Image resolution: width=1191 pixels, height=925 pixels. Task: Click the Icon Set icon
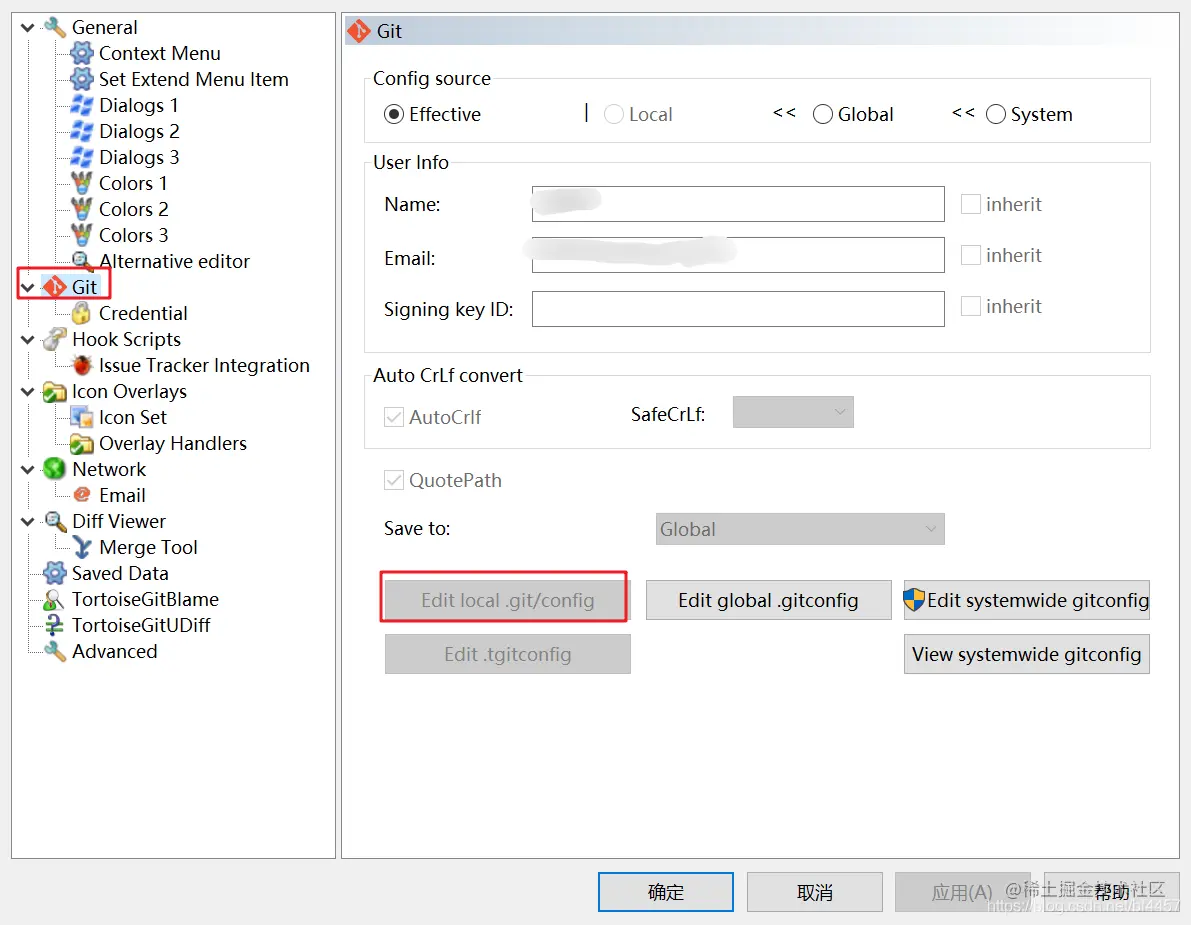[x=81, y=417]
